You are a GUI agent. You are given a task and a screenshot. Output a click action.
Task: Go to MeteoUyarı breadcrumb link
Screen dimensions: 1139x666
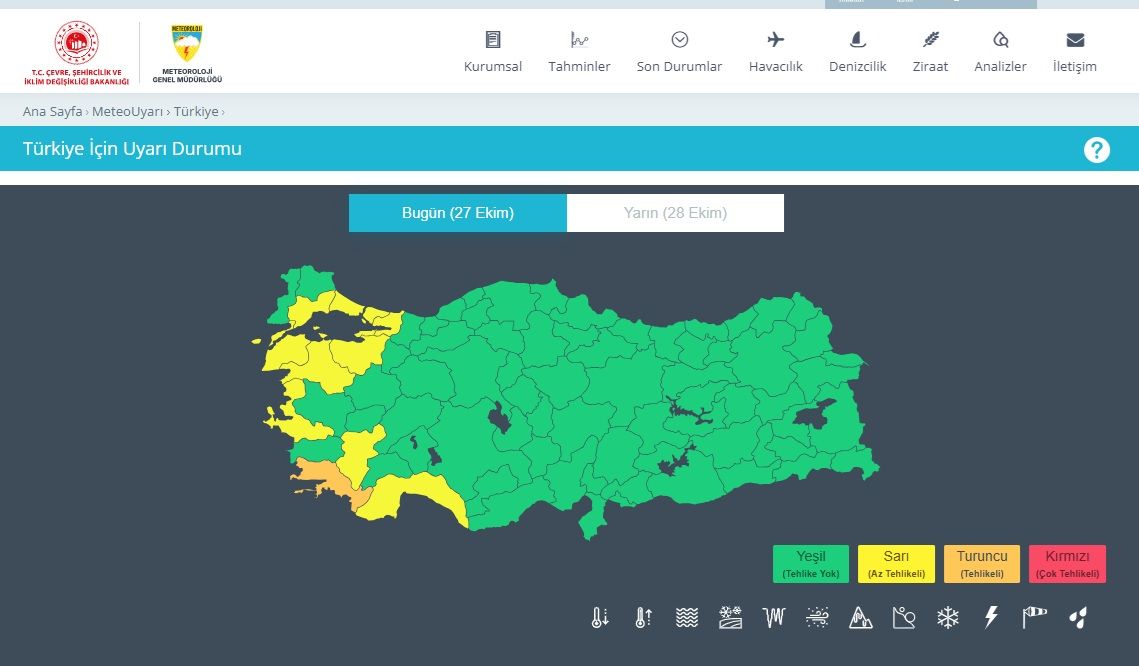(127, 111)
